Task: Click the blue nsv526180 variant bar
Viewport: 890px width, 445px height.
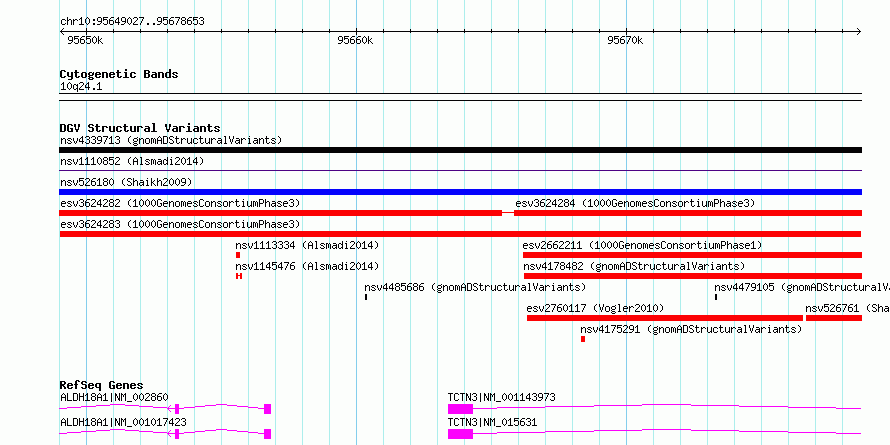Action: (460, 192)
